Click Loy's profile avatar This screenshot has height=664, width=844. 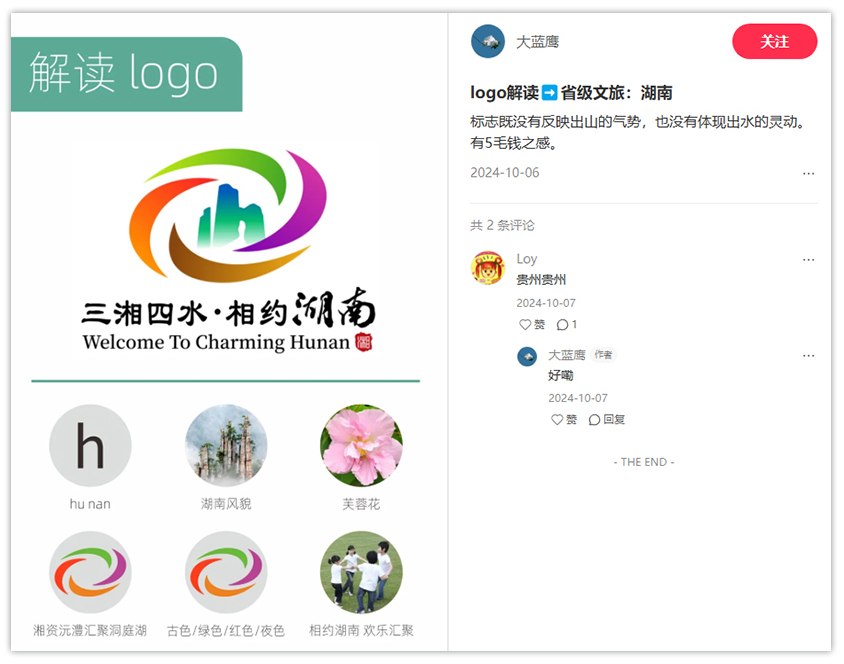488,268
